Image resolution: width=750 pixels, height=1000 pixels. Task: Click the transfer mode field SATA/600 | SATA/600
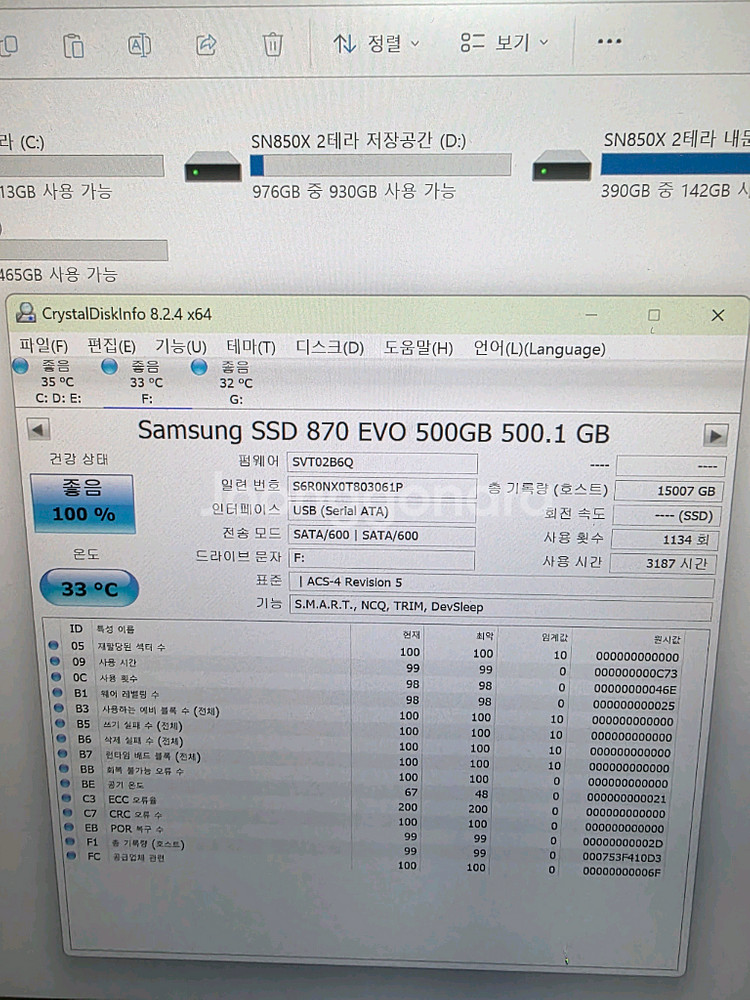pyautogui.click(x=381, y=536)
